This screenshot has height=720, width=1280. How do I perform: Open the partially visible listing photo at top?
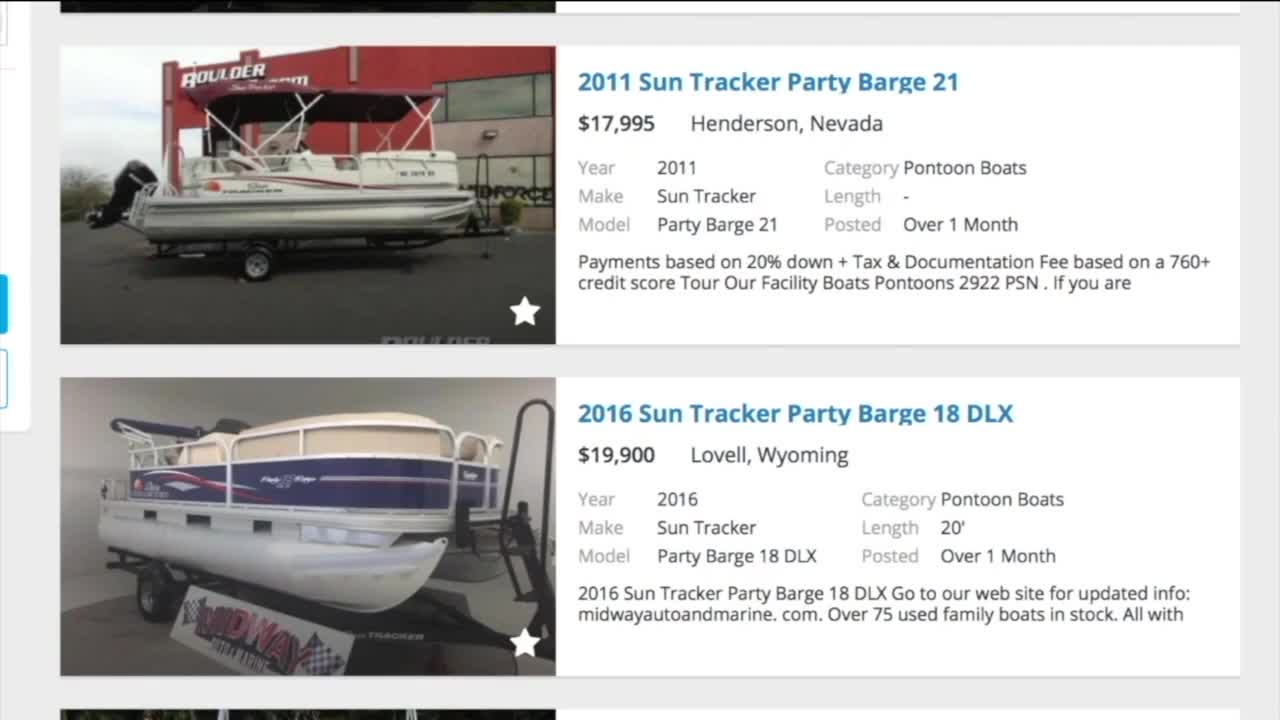point(308,6)
